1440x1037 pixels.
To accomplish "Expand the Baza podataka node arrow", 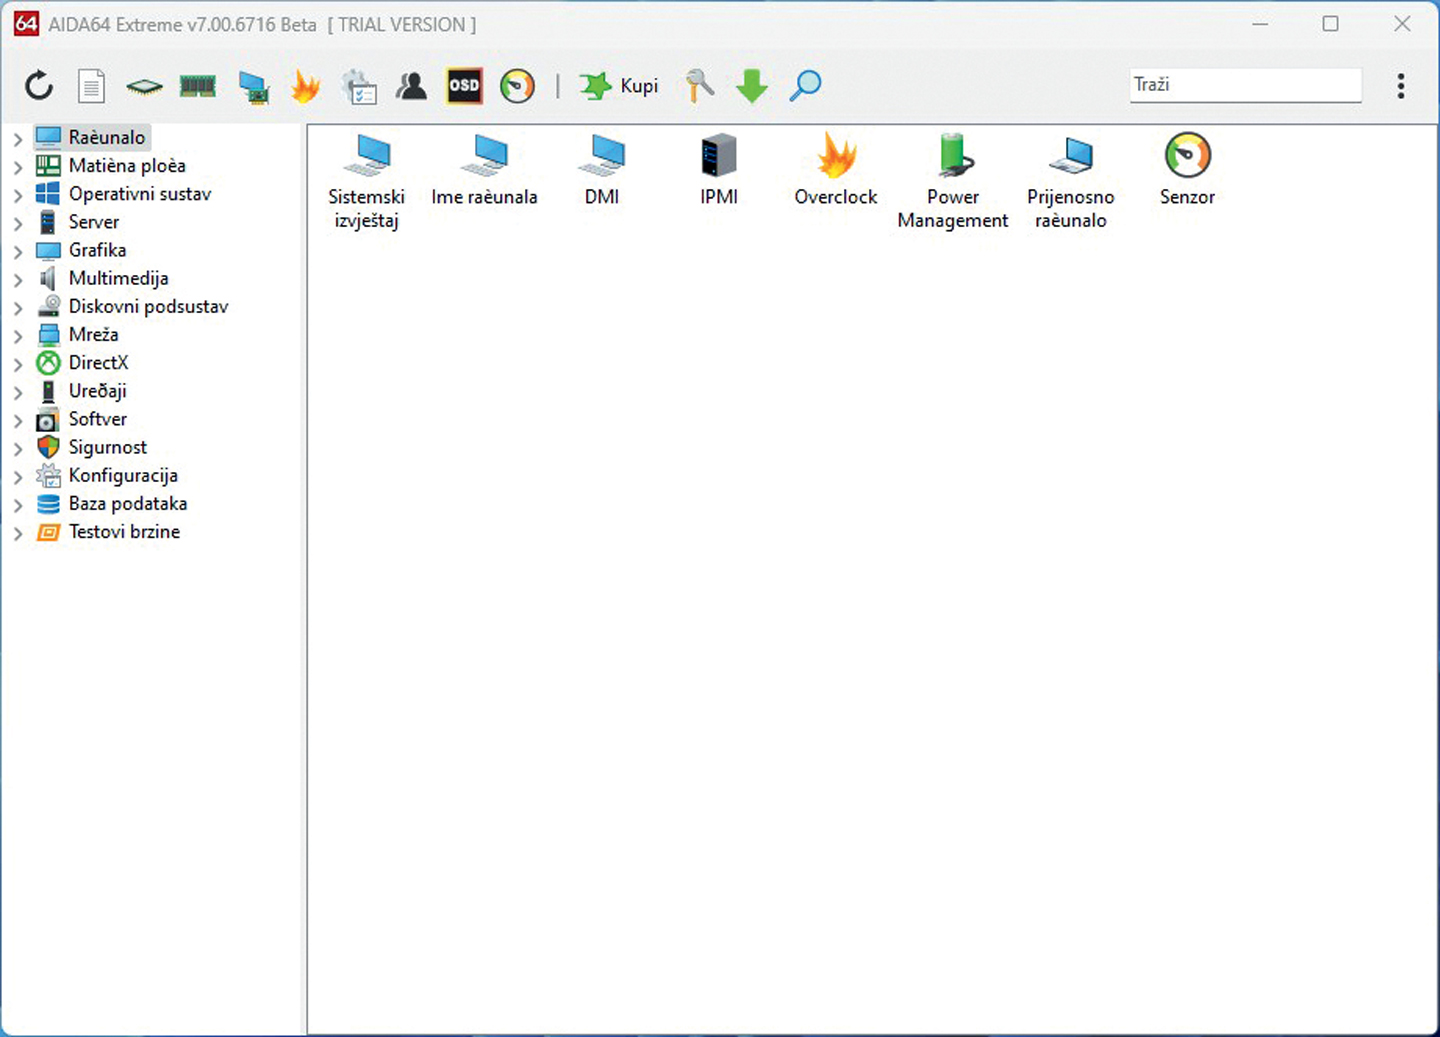I will [x=18, y=505].
